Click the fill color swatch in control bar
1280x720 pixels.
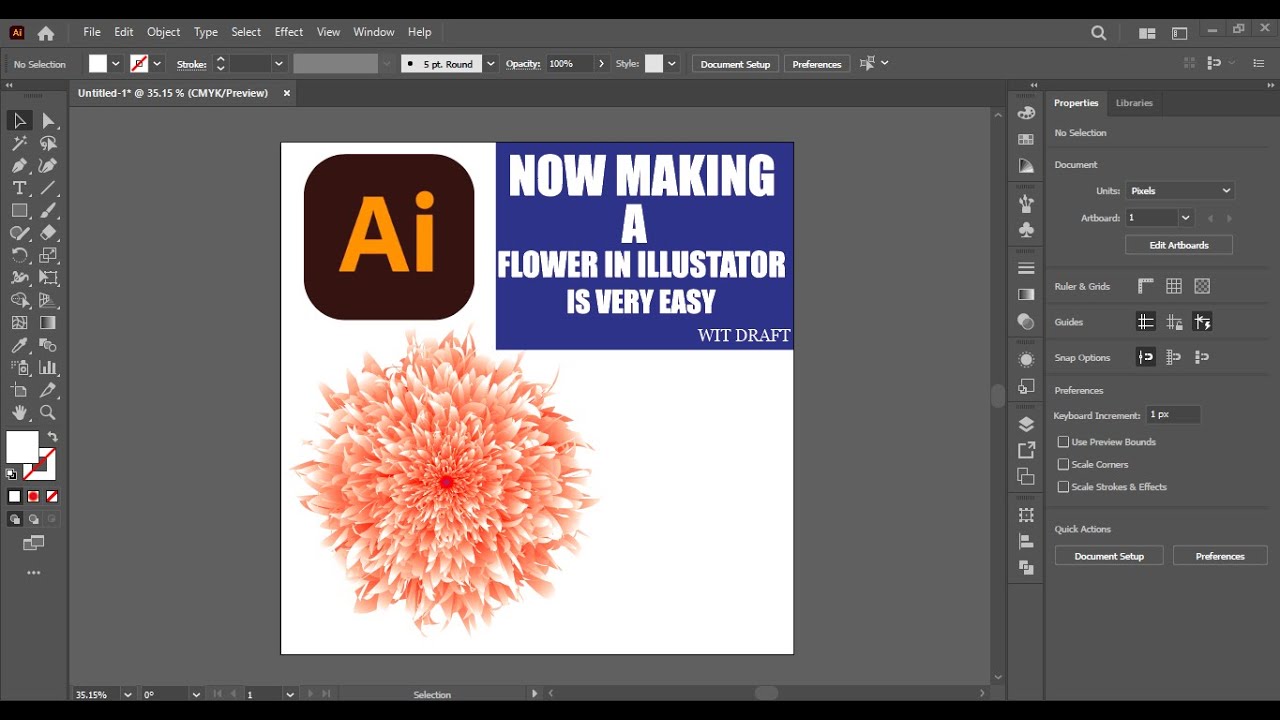[x=97, y=64]
